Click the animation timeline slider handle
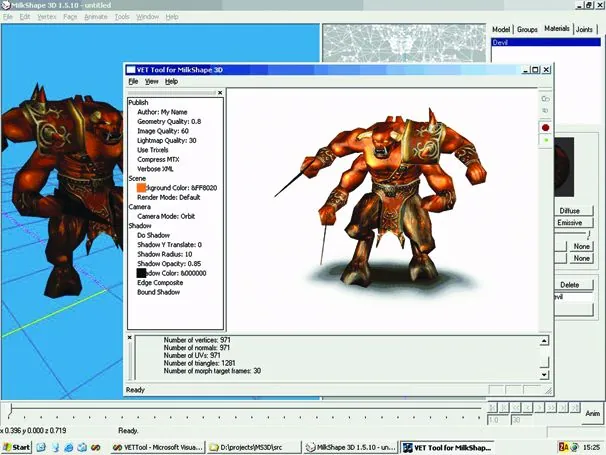Viewport: 606px width, 455px height. [11, 409]
